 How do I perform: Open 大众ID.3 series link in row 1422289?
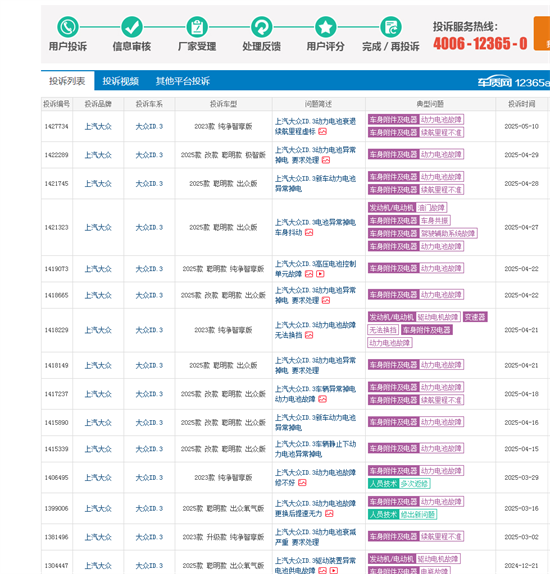tap(149, 155)
